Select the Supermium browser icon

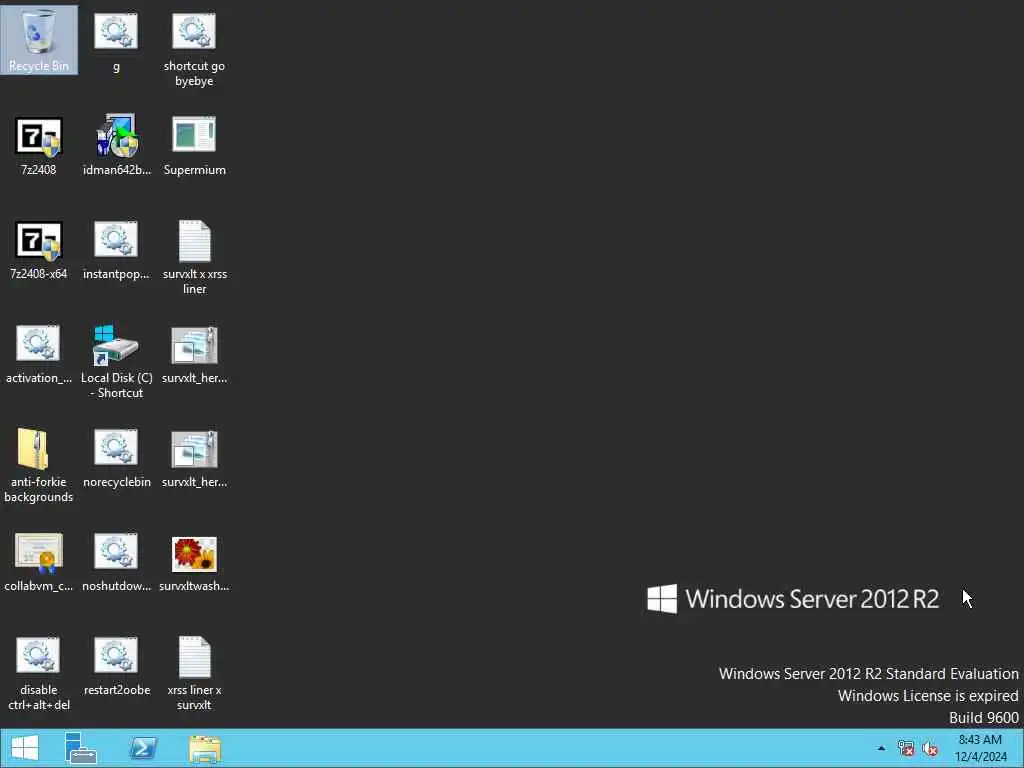click(194, 145)
